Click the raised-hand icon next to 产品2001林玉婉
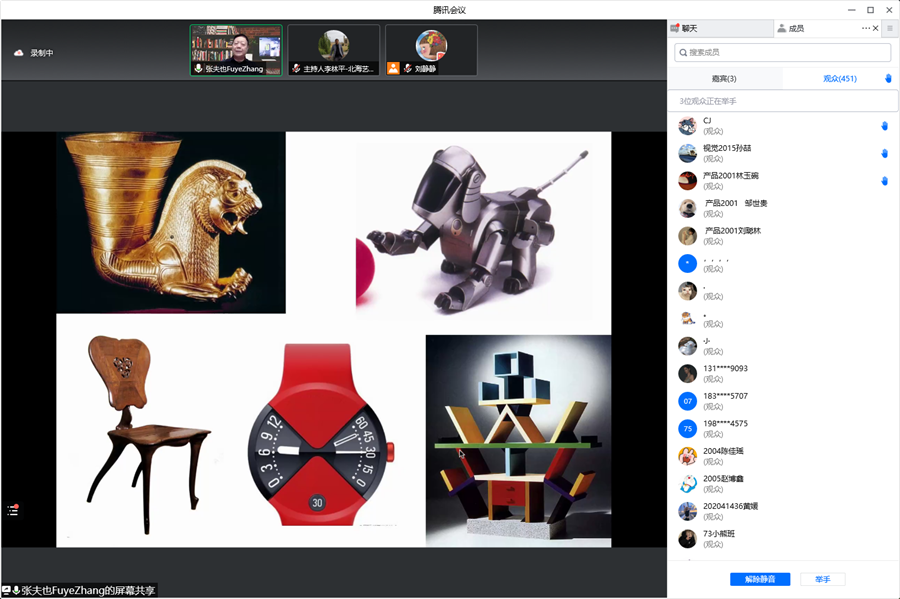 [884, 181]
